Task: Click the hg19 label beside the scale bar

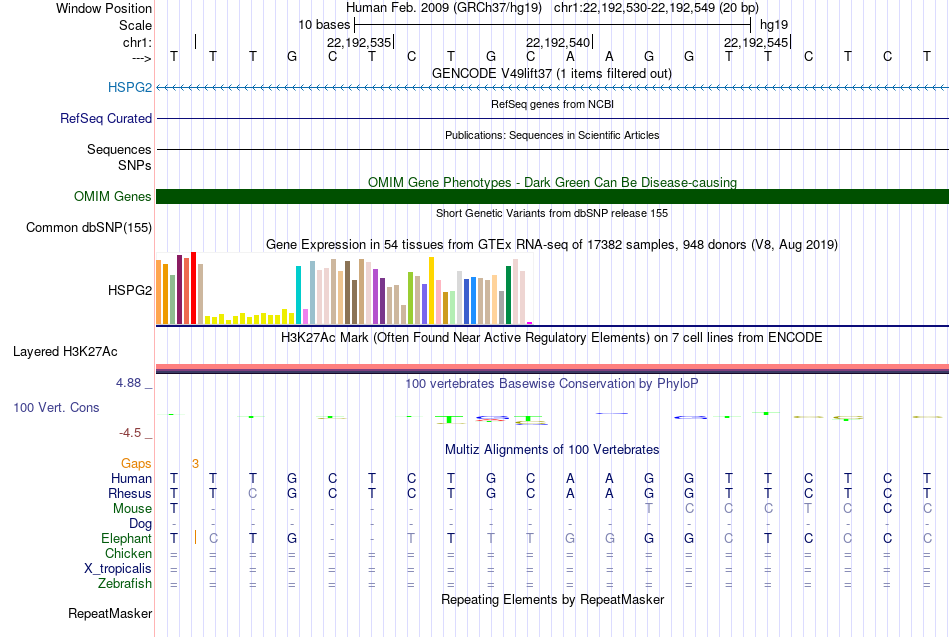Action: pos(774,25)
